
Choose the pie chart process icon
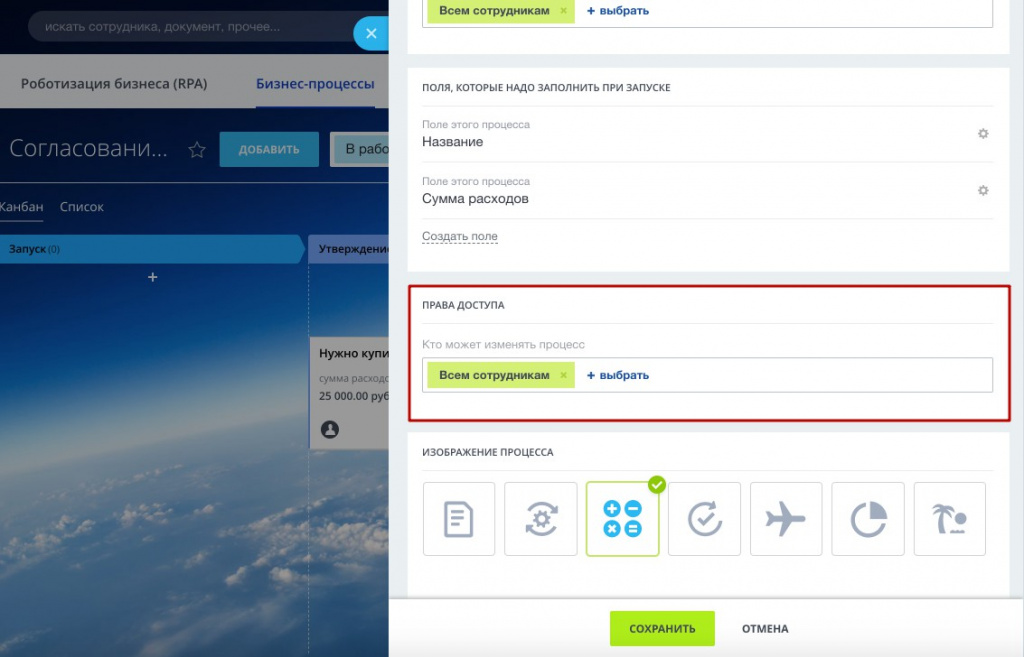[868, 519]
